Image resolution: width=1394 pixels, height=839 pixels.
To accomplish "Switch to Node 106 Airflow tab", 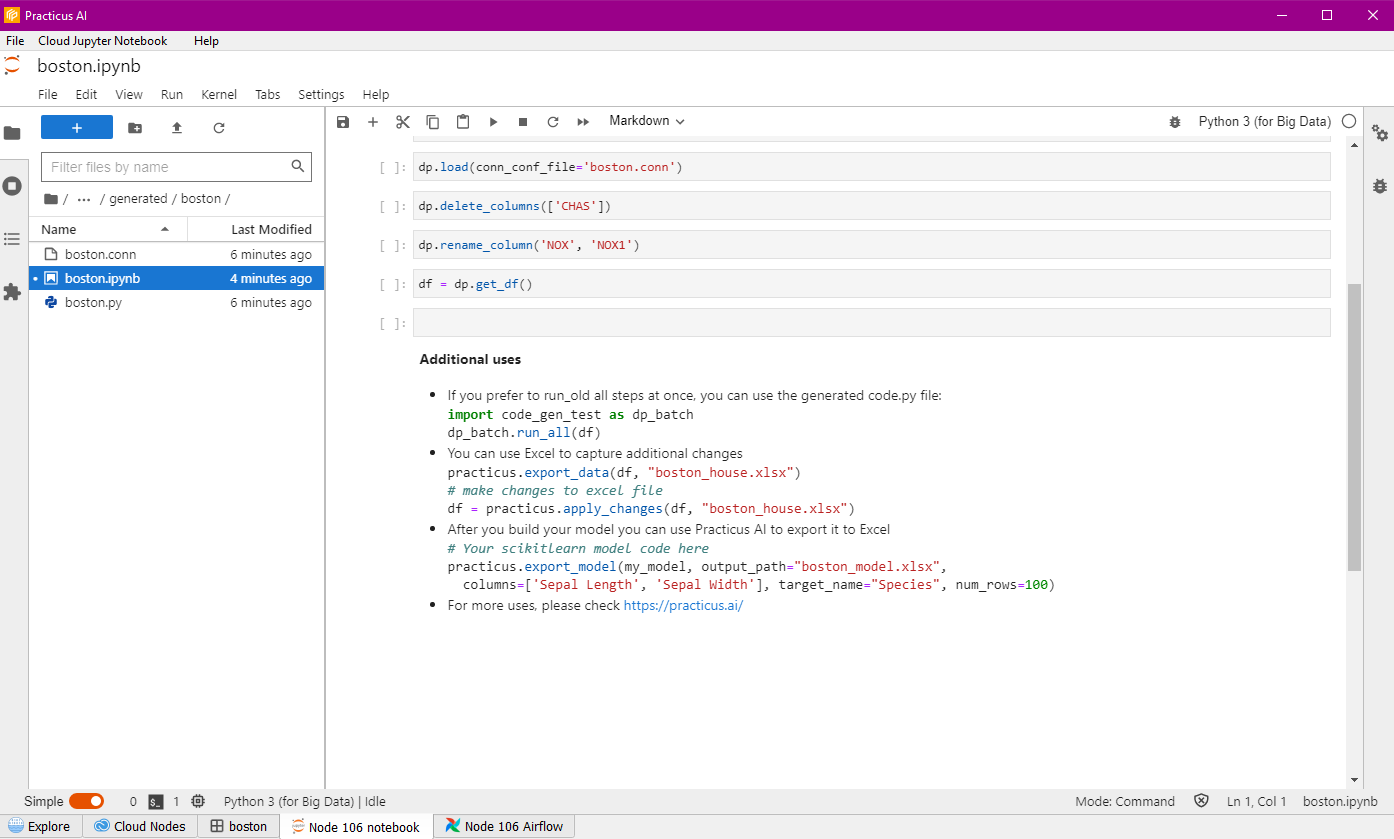I will (504, 826).
